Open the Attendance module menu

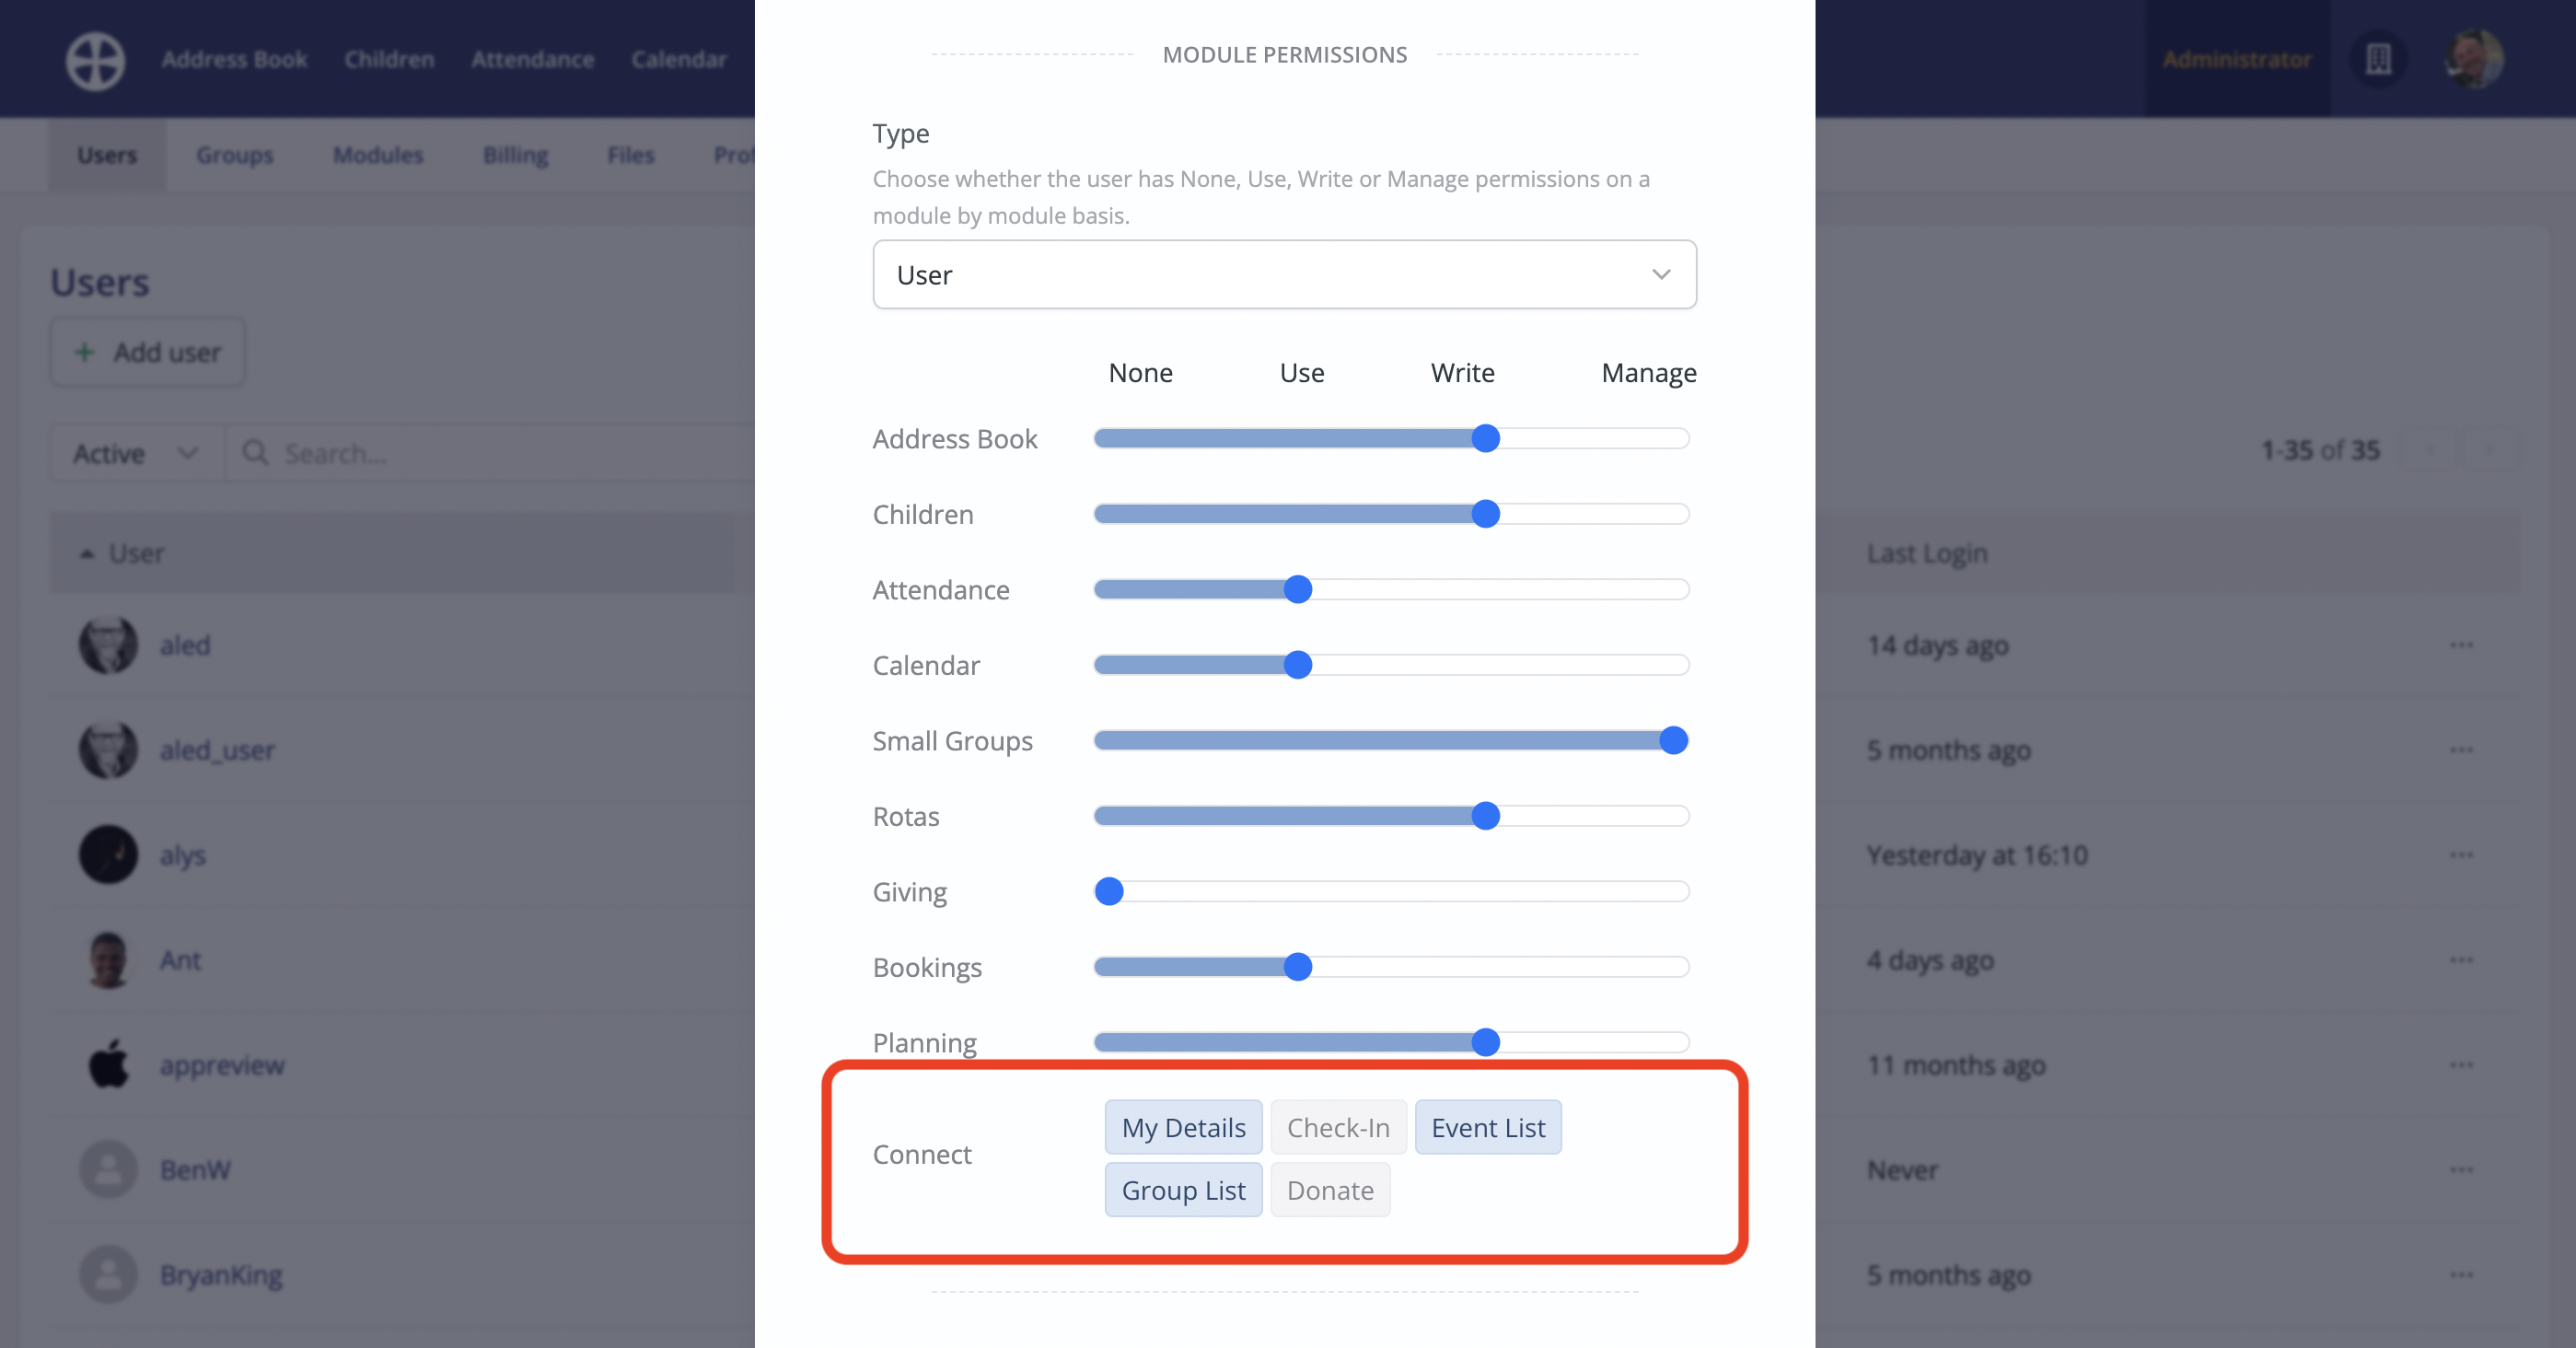pos(532,59)
